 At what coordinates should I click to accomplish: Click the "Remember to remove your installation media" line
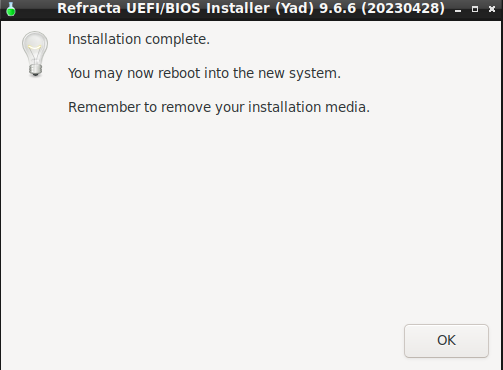click(219, 107)
